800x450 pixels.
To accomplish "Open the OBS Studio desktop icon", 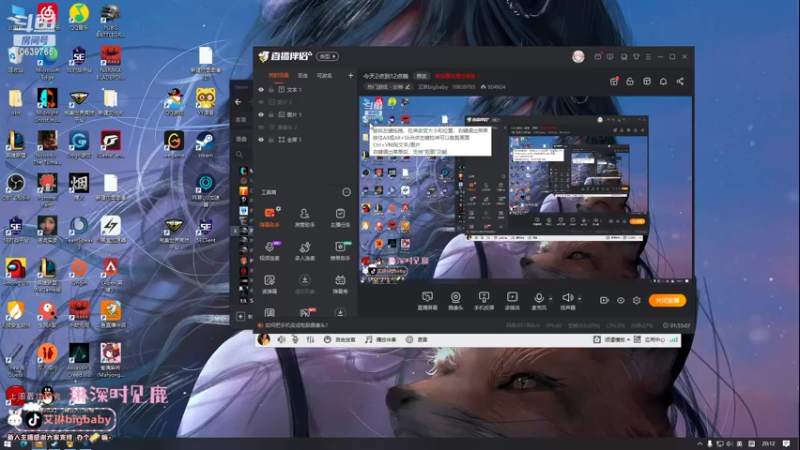I will click(x=16, y=187).
